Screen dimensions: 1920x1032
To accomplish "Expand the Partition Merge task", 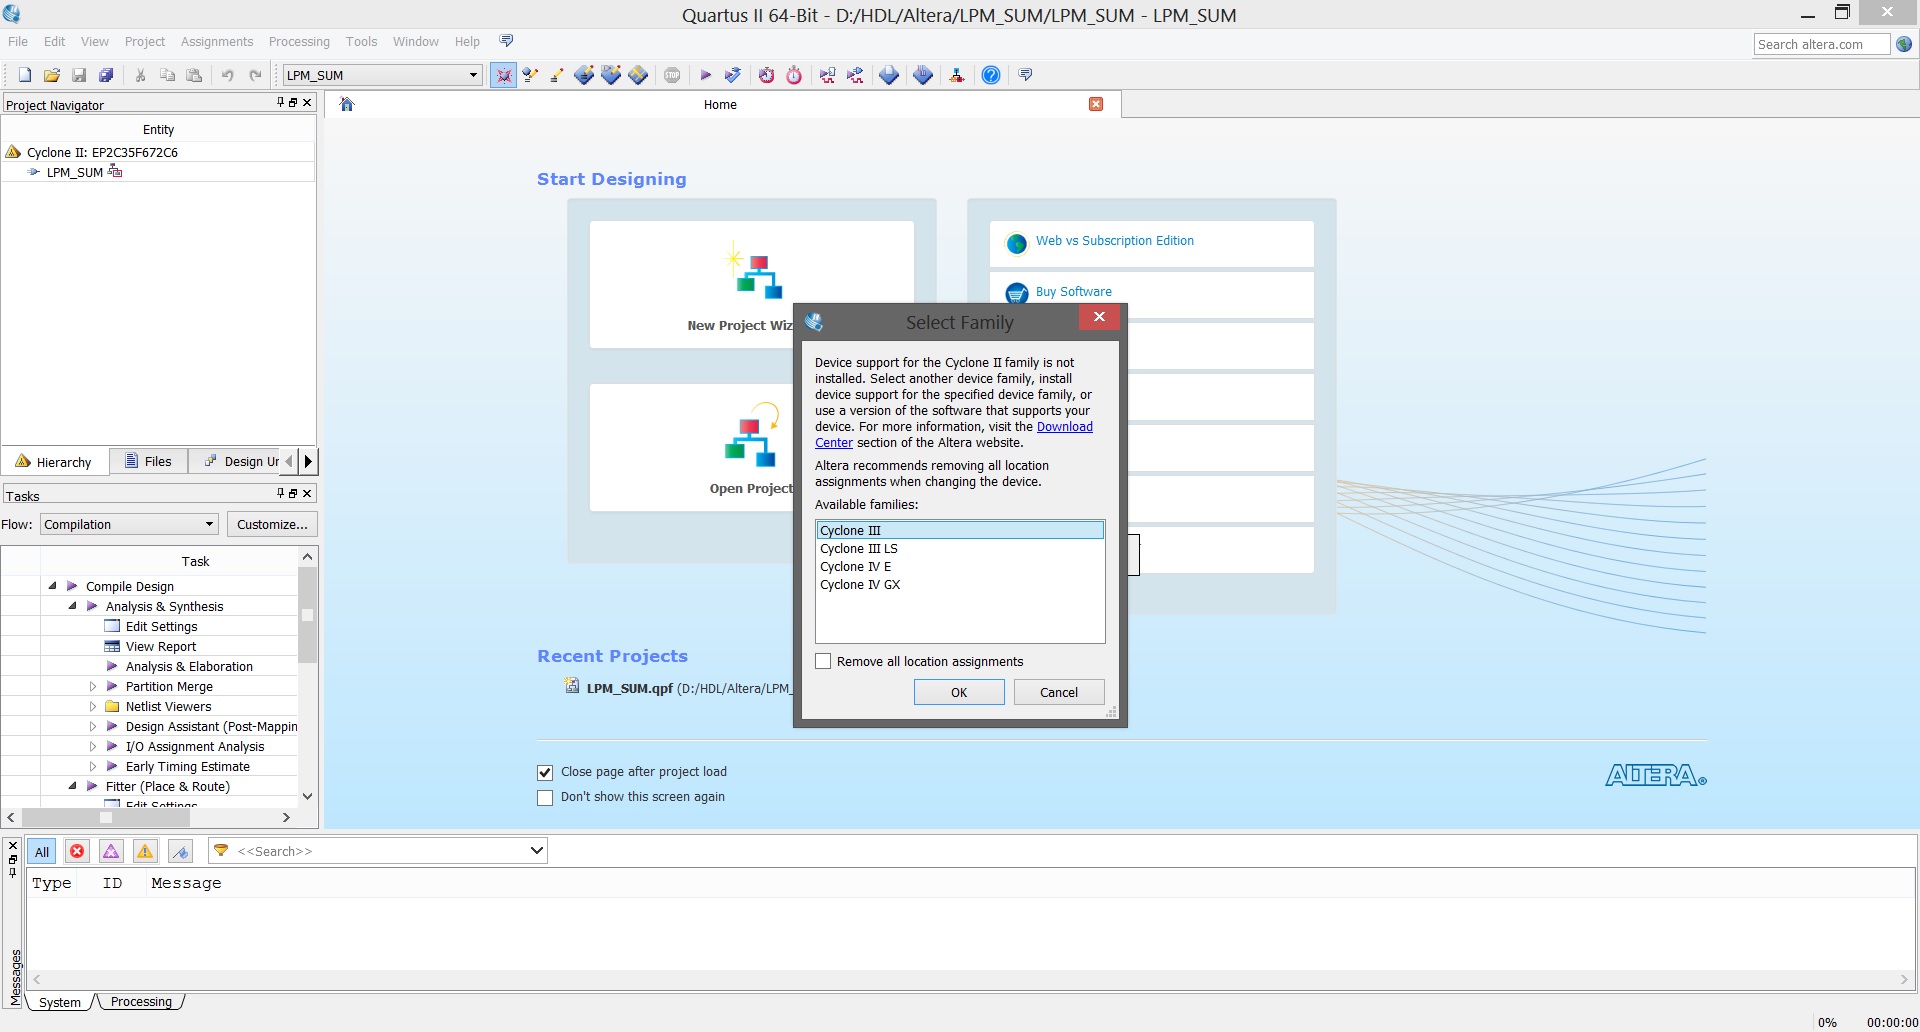I will coord(92,686).
